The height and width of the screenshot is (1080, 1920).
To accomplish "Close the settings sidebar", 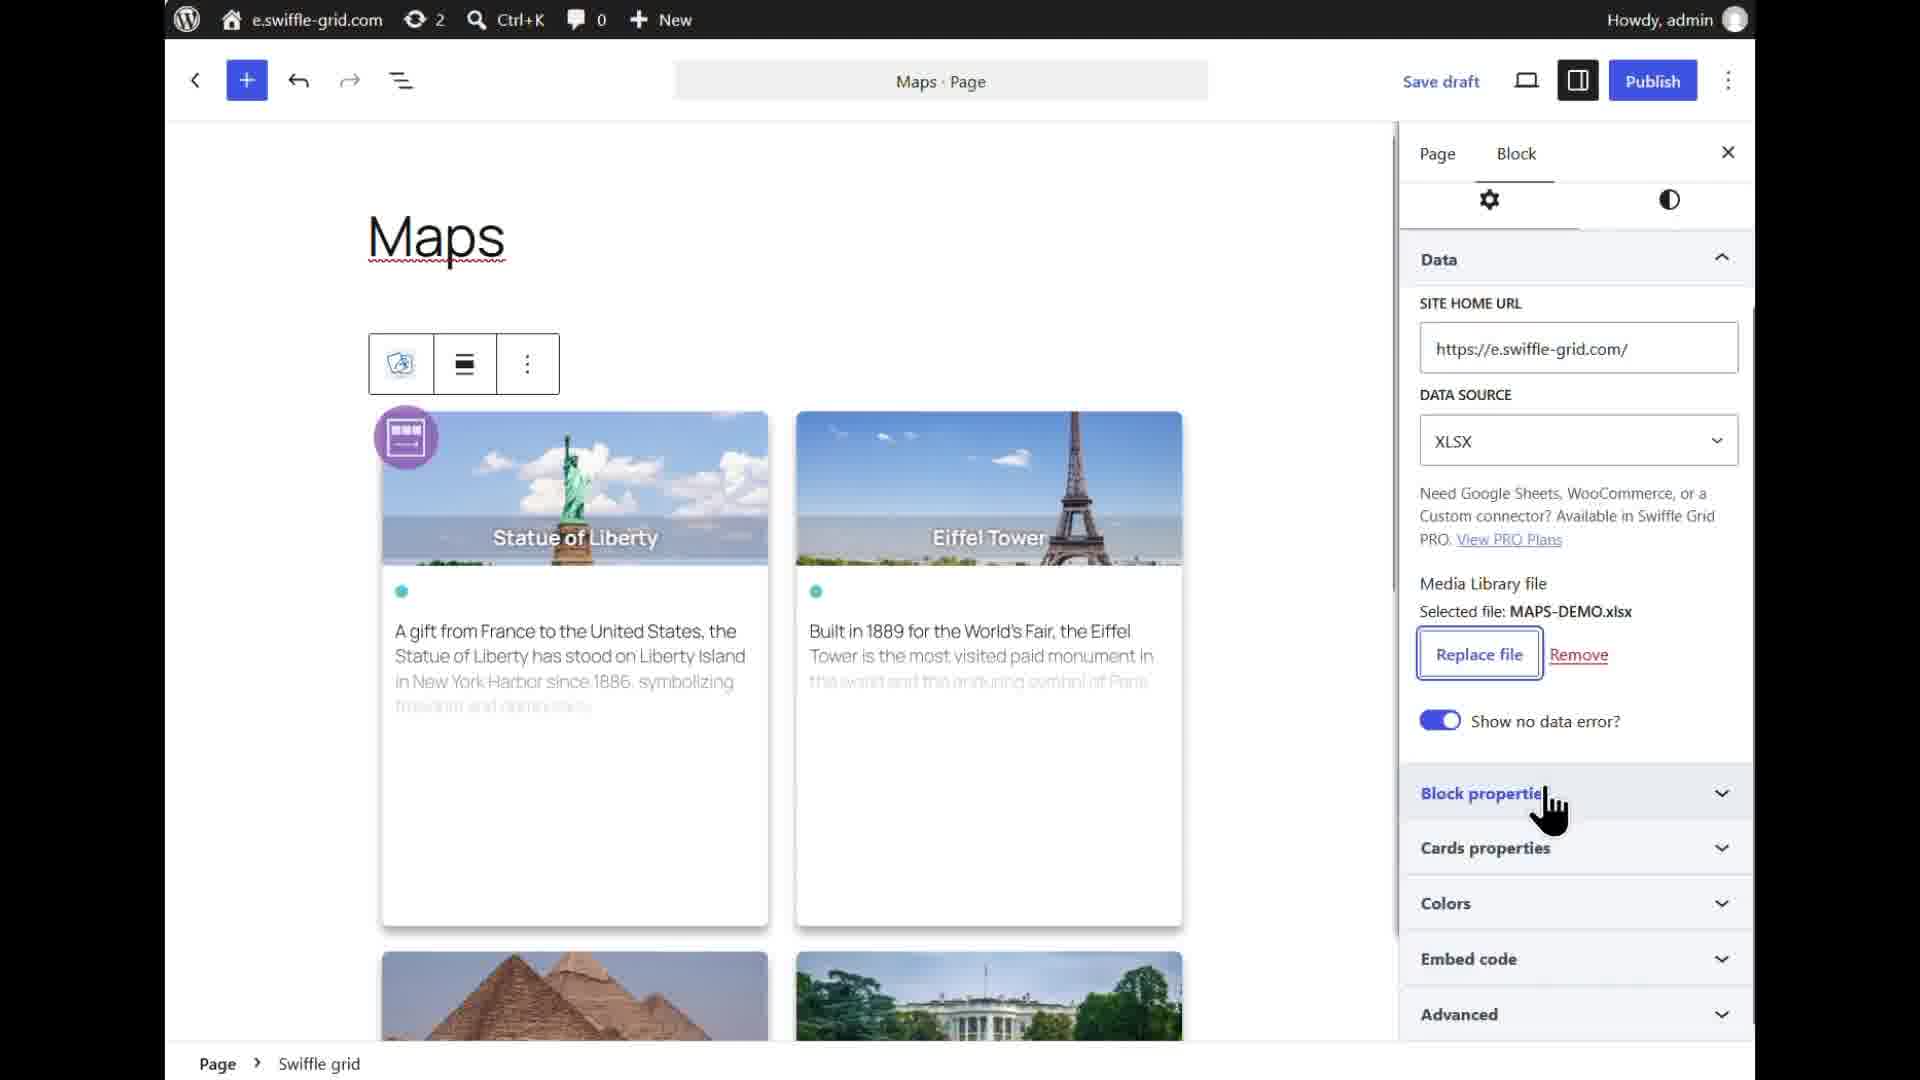I will pyautogui.click(x=1728, y=152).
